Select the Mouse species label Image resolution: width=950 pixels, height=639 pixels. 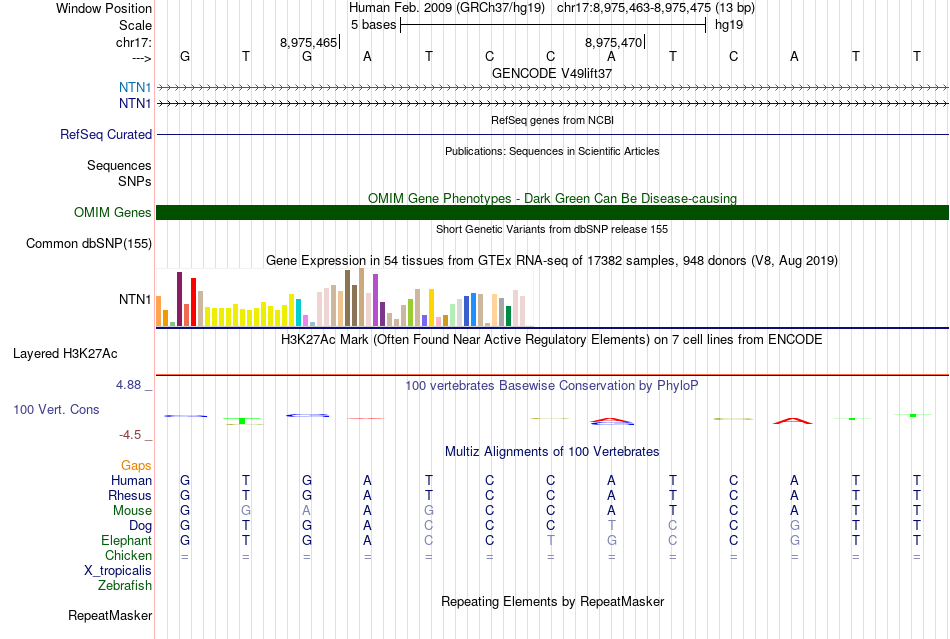pos(132,511)
